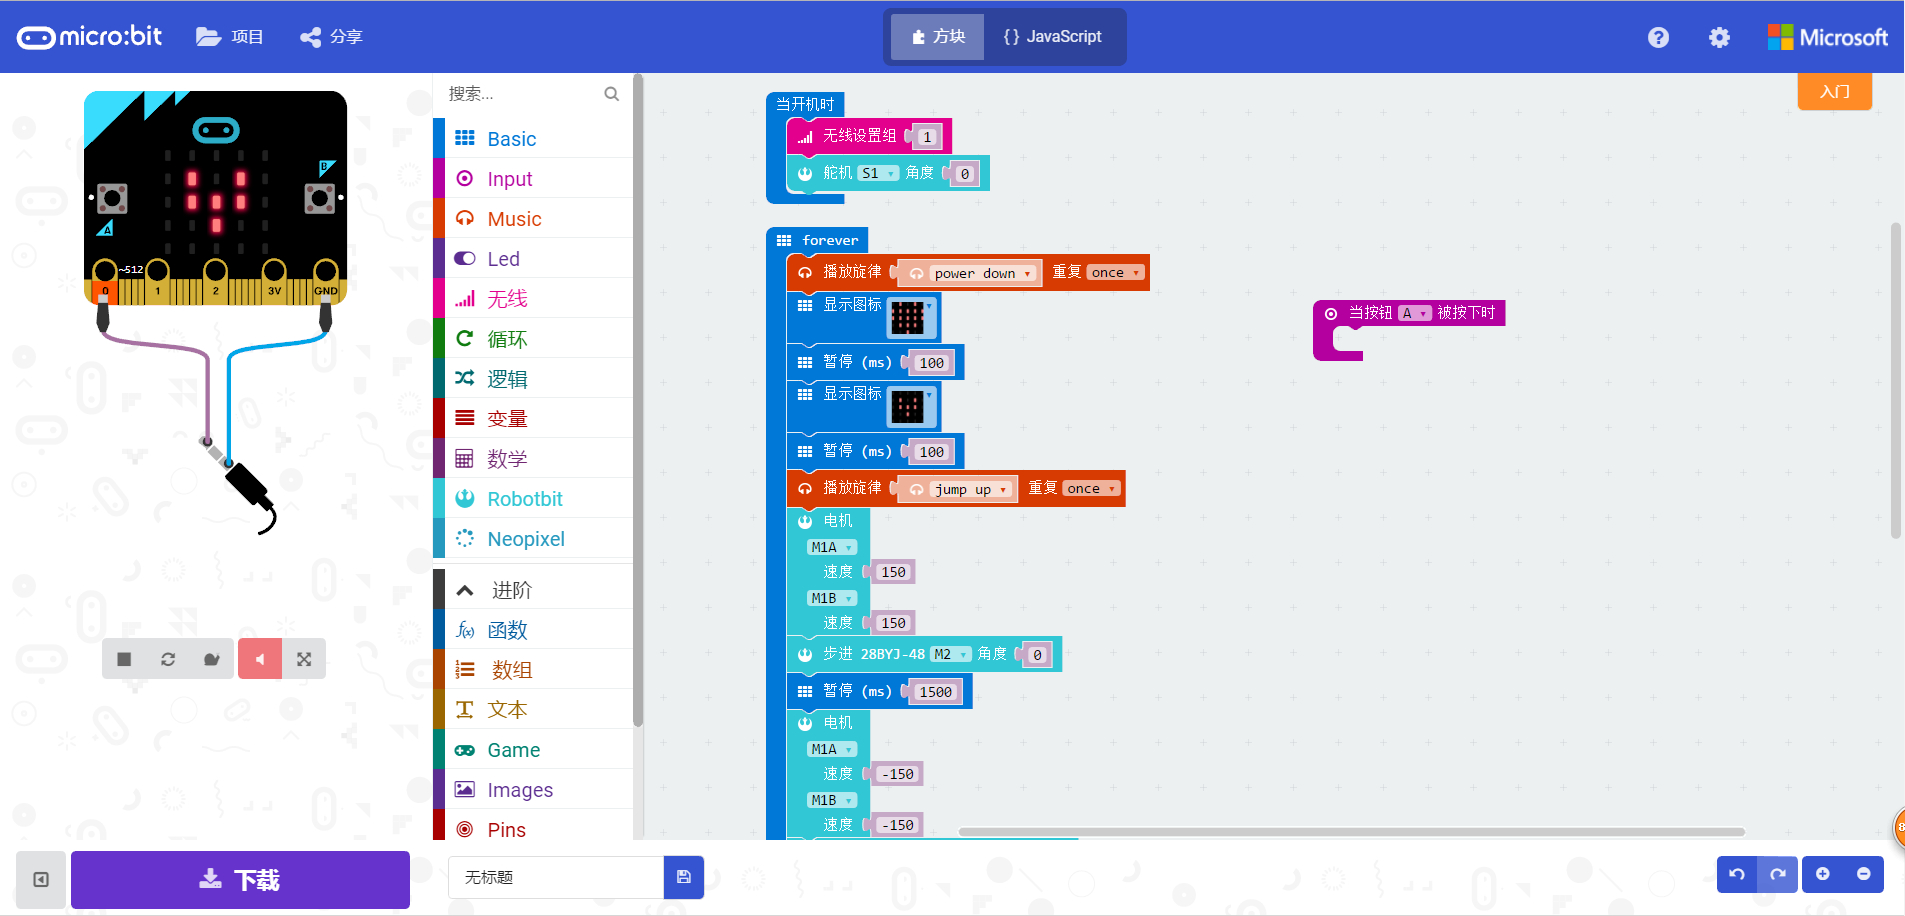The width and height of the screenshot is (1905, 916).
Task: Edit the 无线设置组 value 1
Action: [x=927, y=137]
